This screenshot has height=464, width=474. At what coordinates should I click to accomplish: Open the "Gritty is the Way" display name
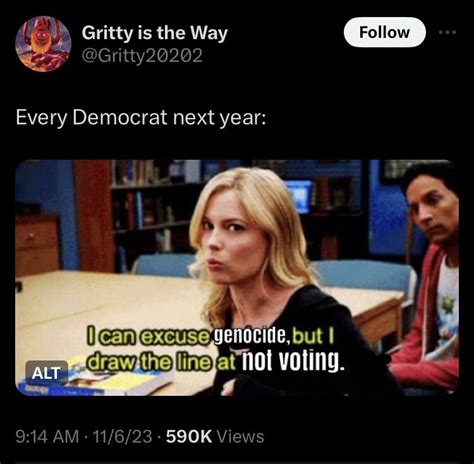click(x=155, y=34)
